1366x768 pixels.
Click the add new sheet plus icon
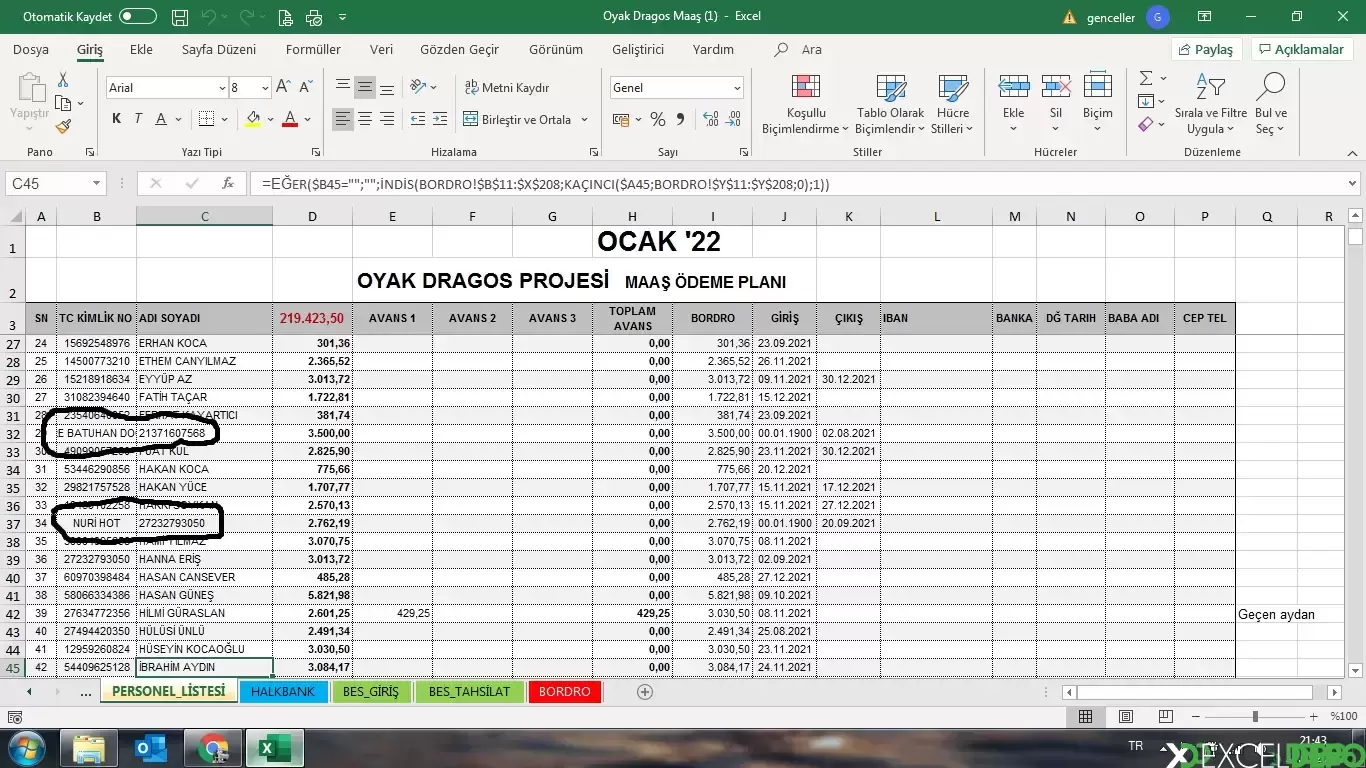pyautogui.click(x=645, y=692)
